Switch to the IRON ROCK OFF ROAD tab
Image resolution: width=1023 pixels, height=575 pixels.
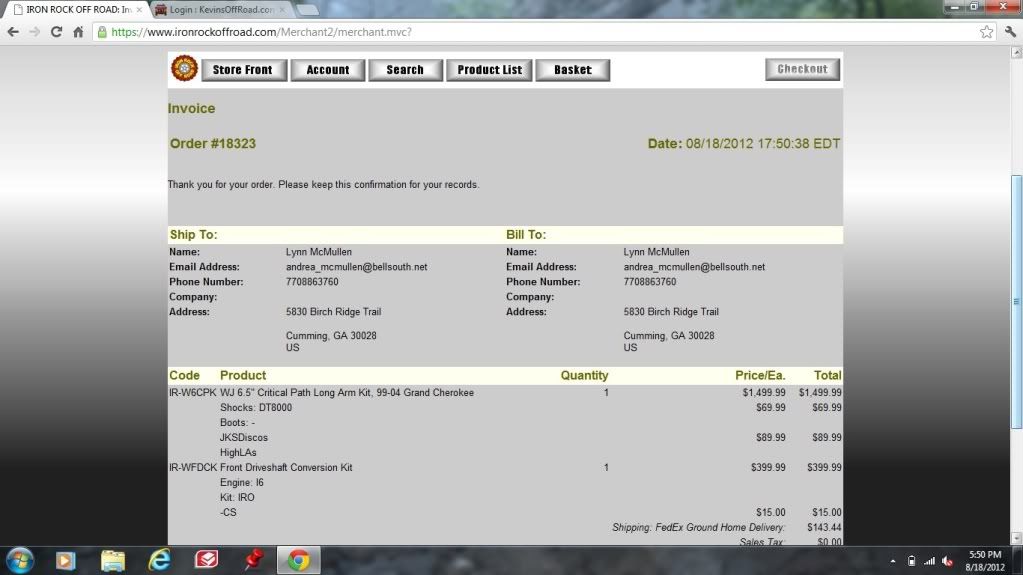point(78,10)
